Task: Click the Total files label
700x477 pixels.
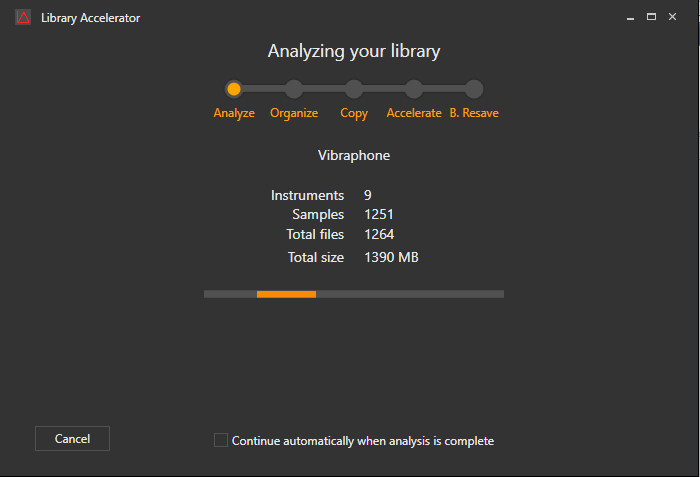Action: pos(315,234)
